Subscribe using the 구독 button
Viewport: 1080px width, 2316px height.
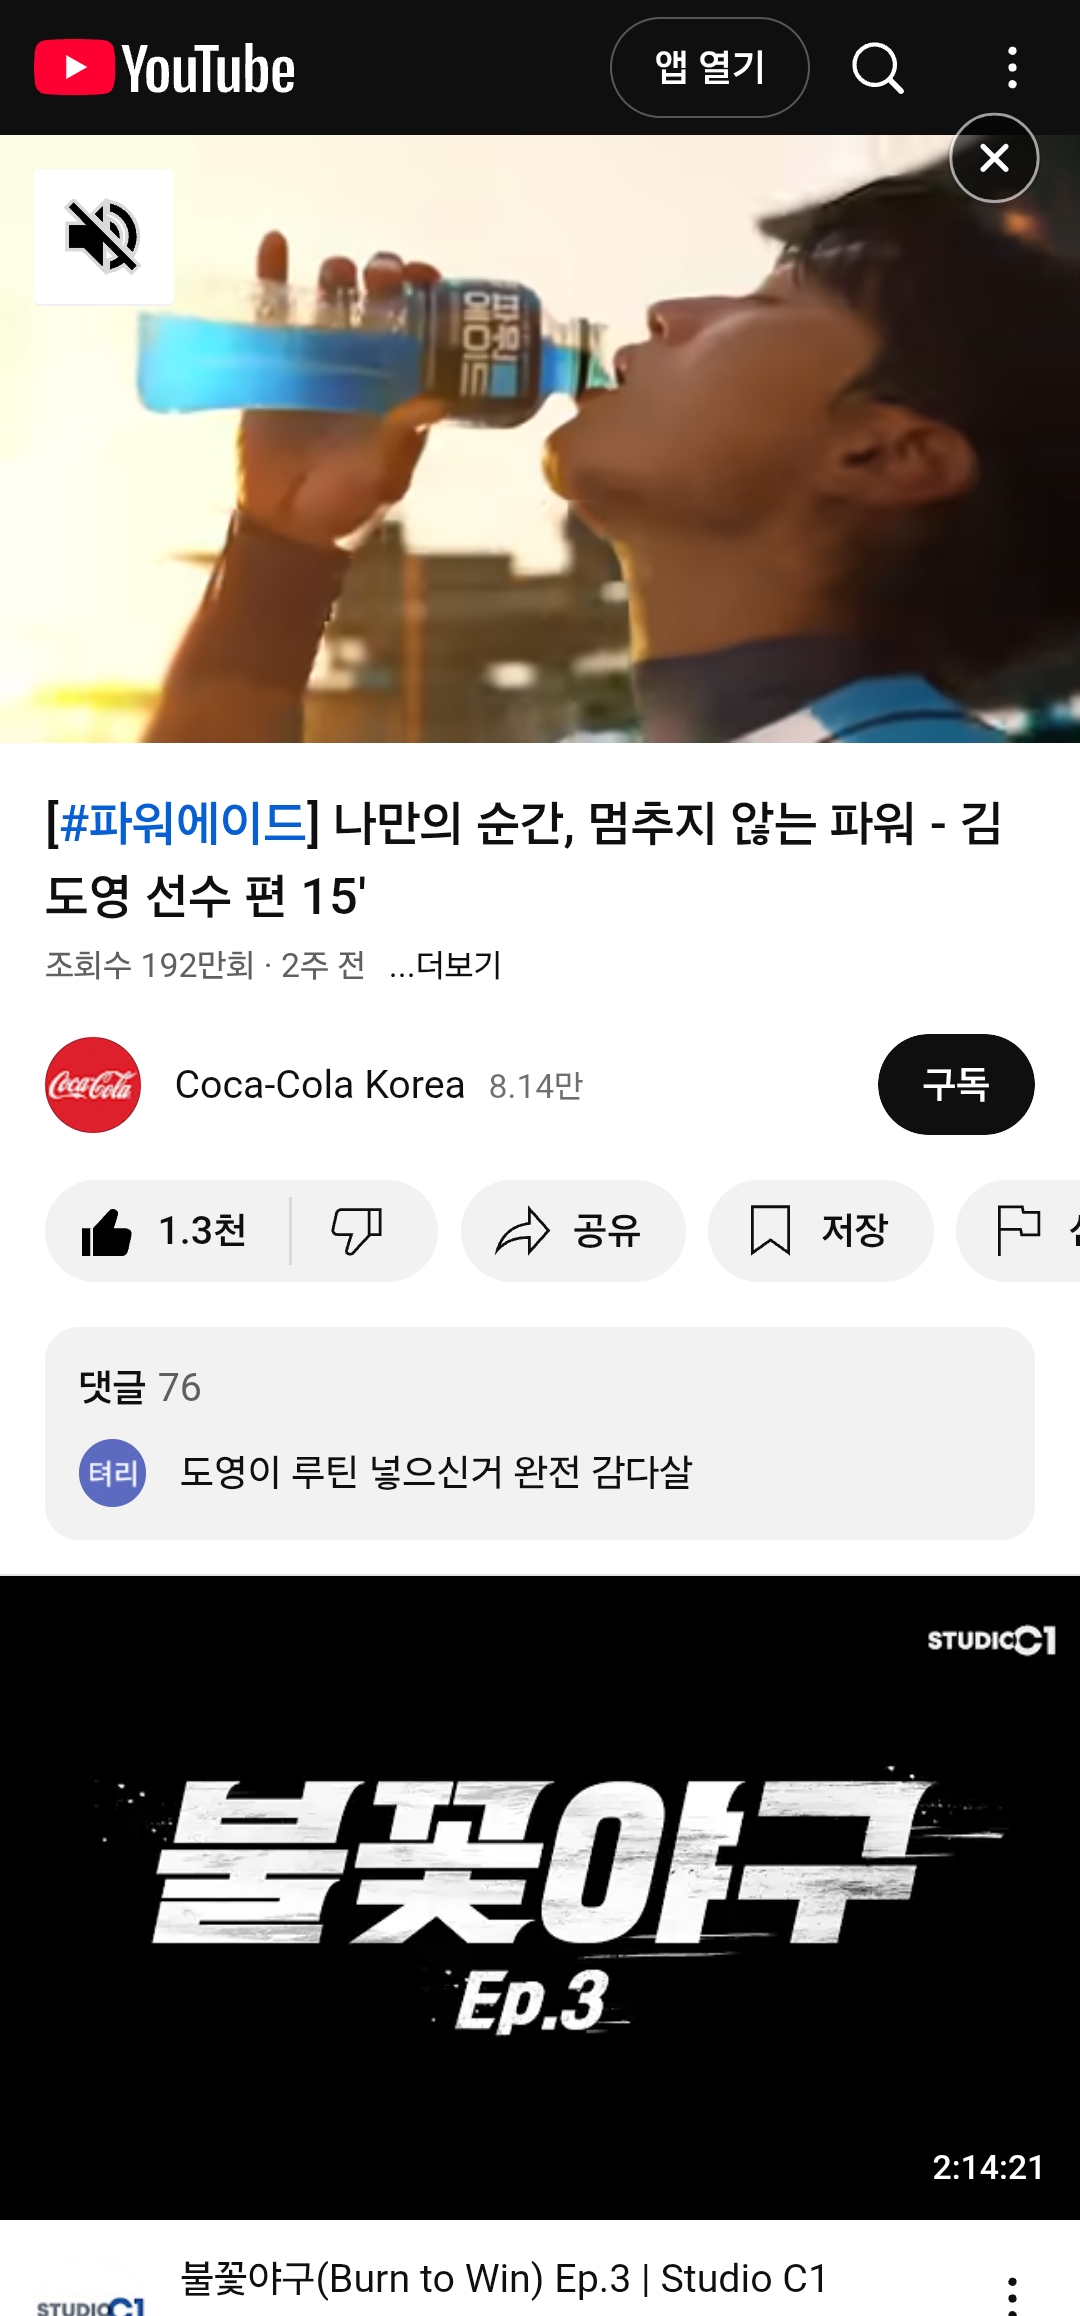[x=956, y=1085]
